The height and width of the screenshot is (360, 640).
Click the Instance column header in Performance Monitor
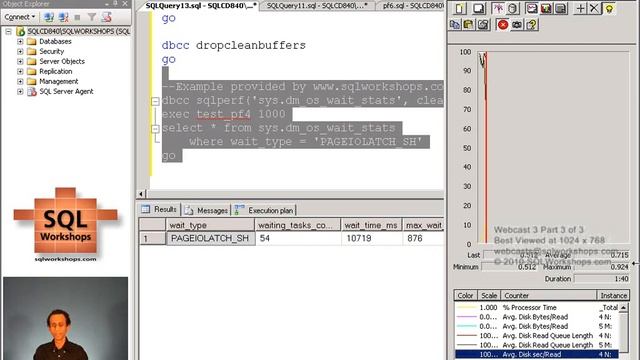[613, 296]
